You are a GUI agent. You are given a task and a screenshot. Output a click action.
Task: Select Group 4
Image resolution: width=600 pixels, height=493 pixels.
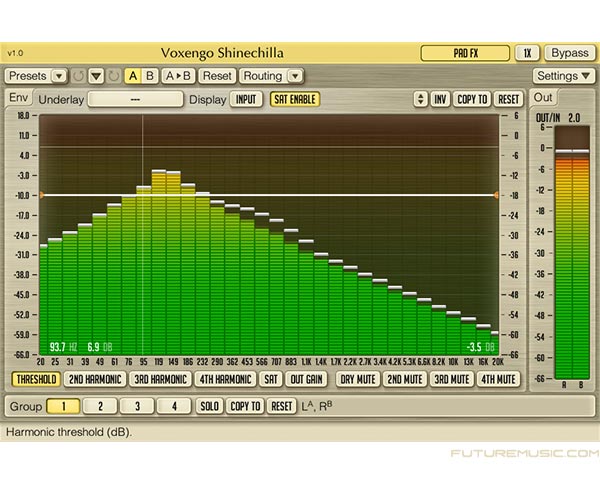[174, 406]
